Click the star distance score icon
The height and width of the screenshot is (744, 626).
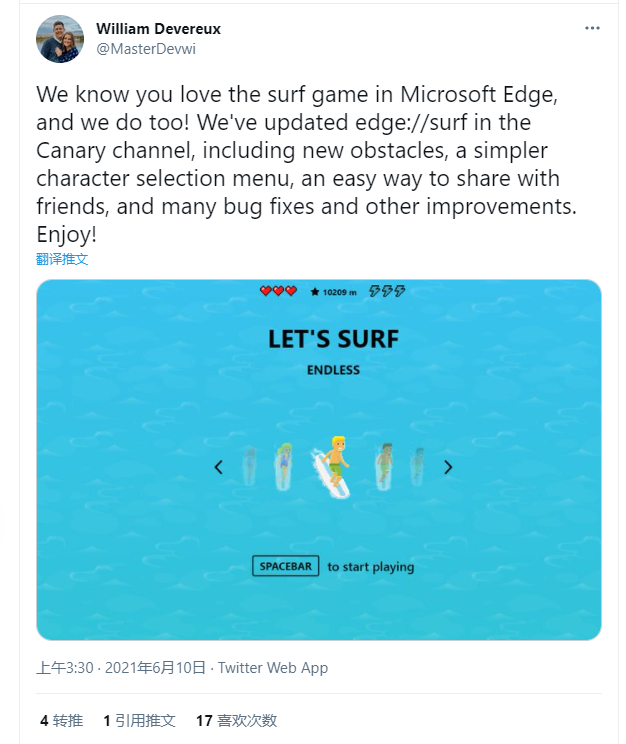315,292
